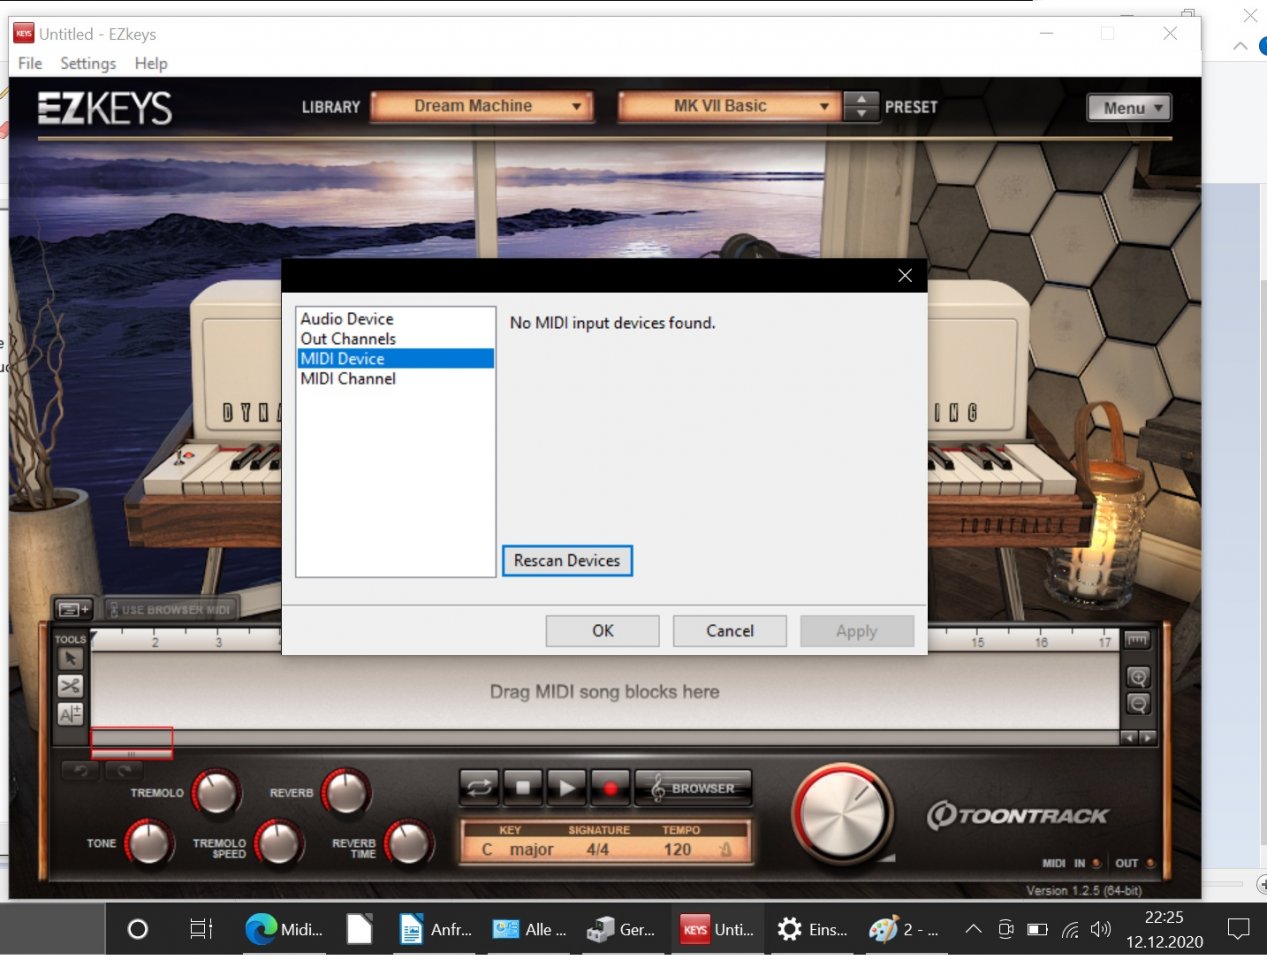Open the 'Ger...' device manager taskbar item
This screenshot has width=1267, height=960.
pyautogui.click(x=622, y=930)
